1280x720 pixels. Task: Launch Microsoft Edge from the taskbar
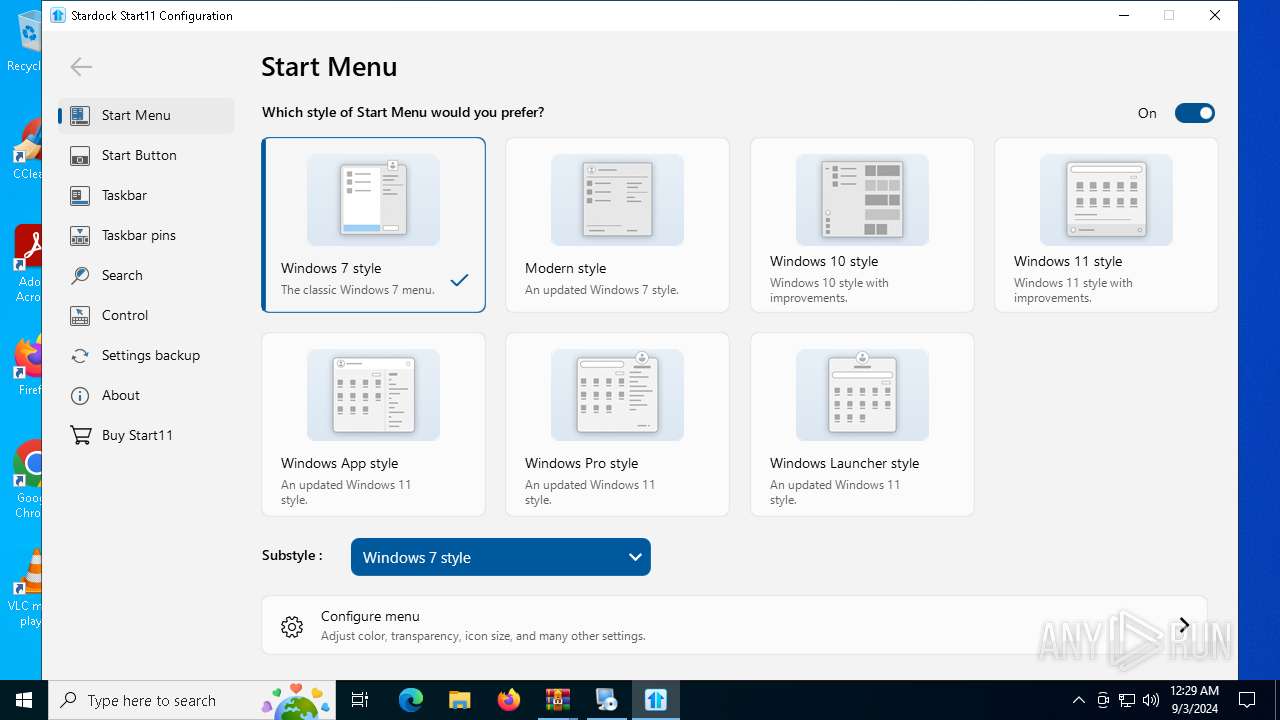pos(411,700)
